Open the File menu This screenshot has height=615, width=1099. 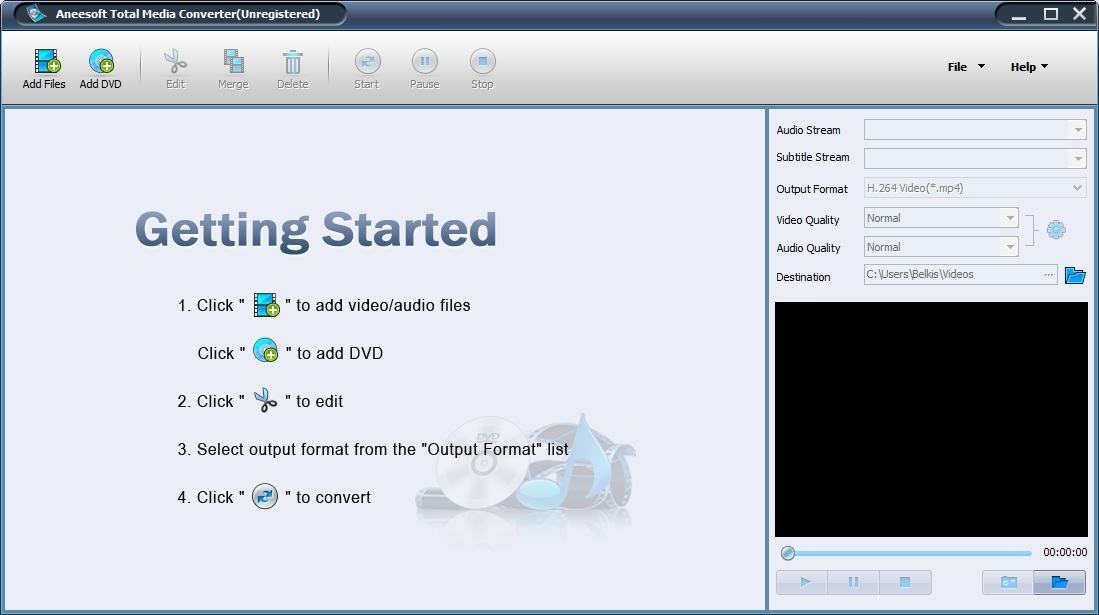pyautogui.click(x=962, y=67)
